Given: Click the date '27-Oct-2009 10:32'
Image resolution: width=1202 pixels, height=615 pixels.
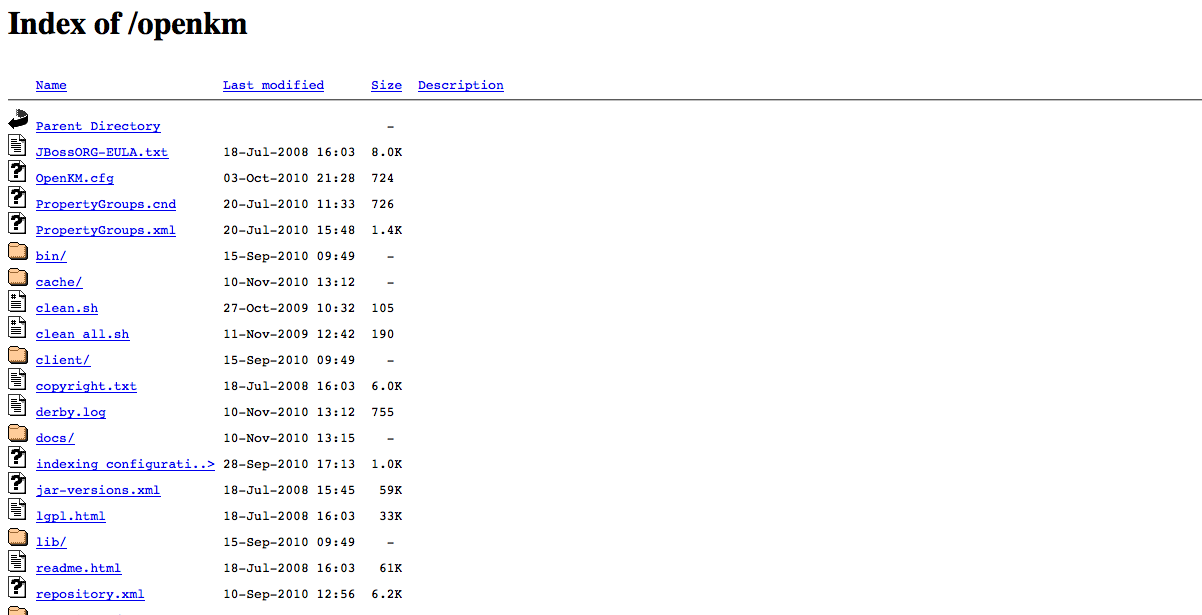Looking at the screenshot, I should [289, 308].
